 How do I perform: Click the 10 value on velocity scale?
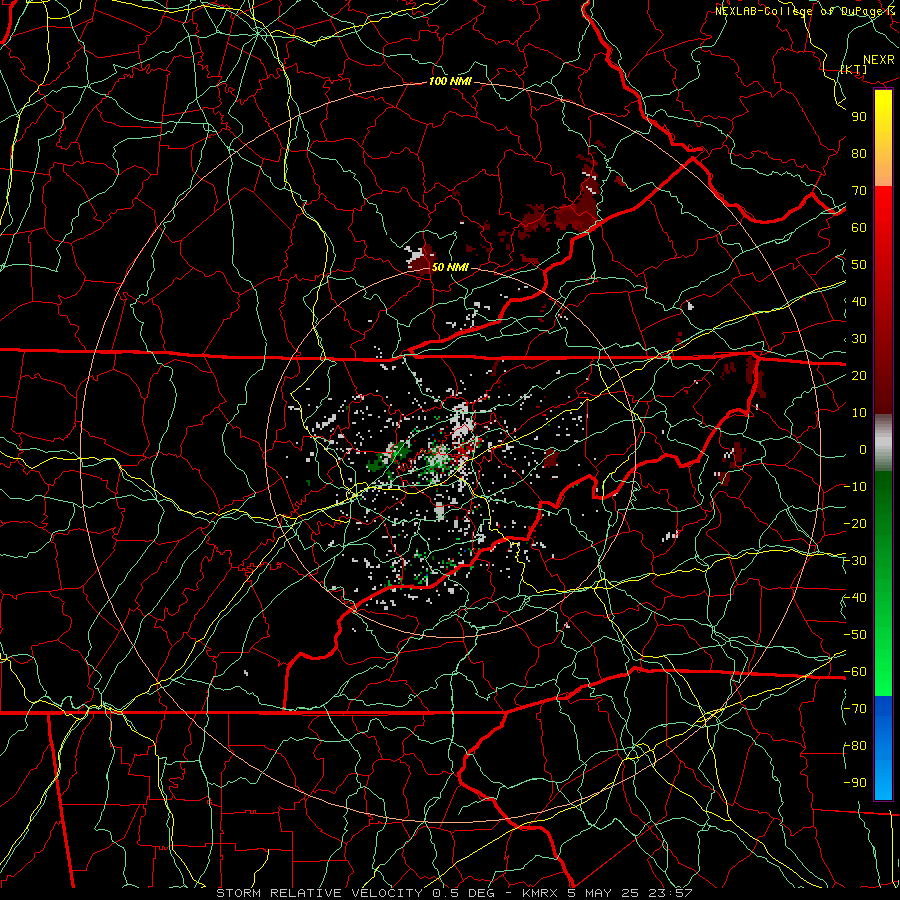pos(859,413)
